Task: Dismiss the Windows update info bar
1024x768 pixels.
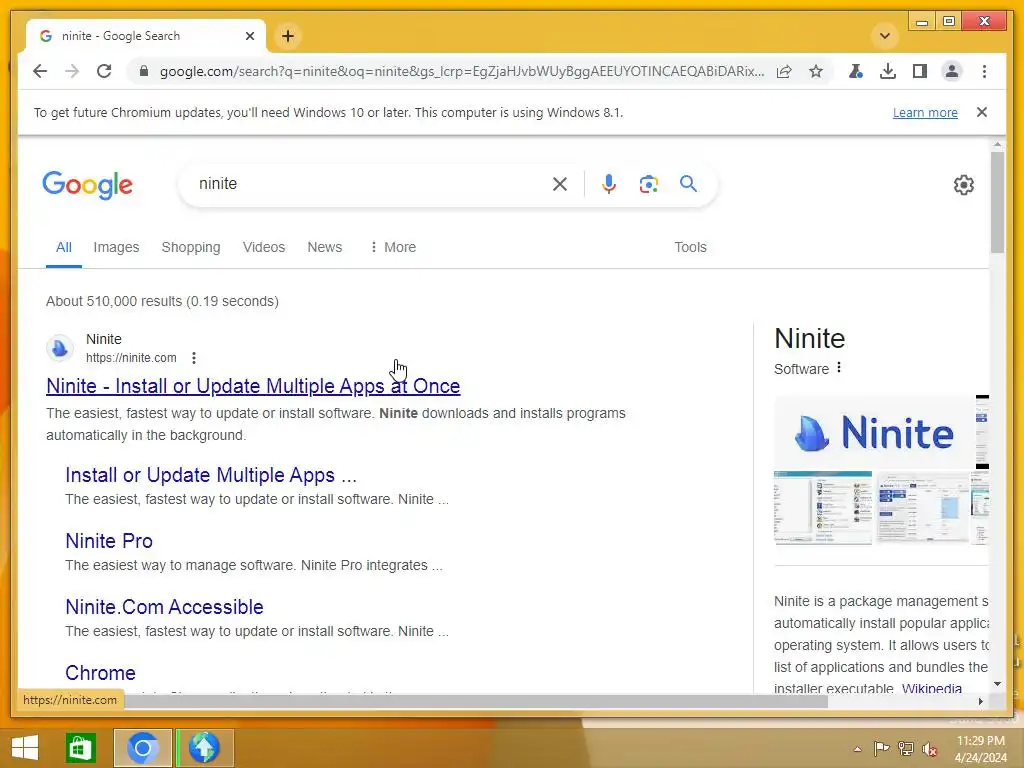Action: click(982, 112)
